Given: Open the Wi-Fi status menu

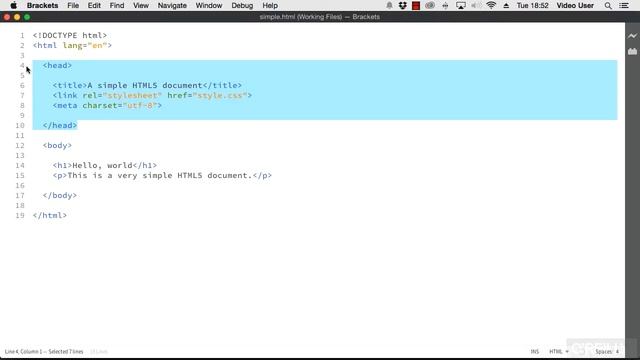Looking at the screenshot, I should click(x=491, y=5).
